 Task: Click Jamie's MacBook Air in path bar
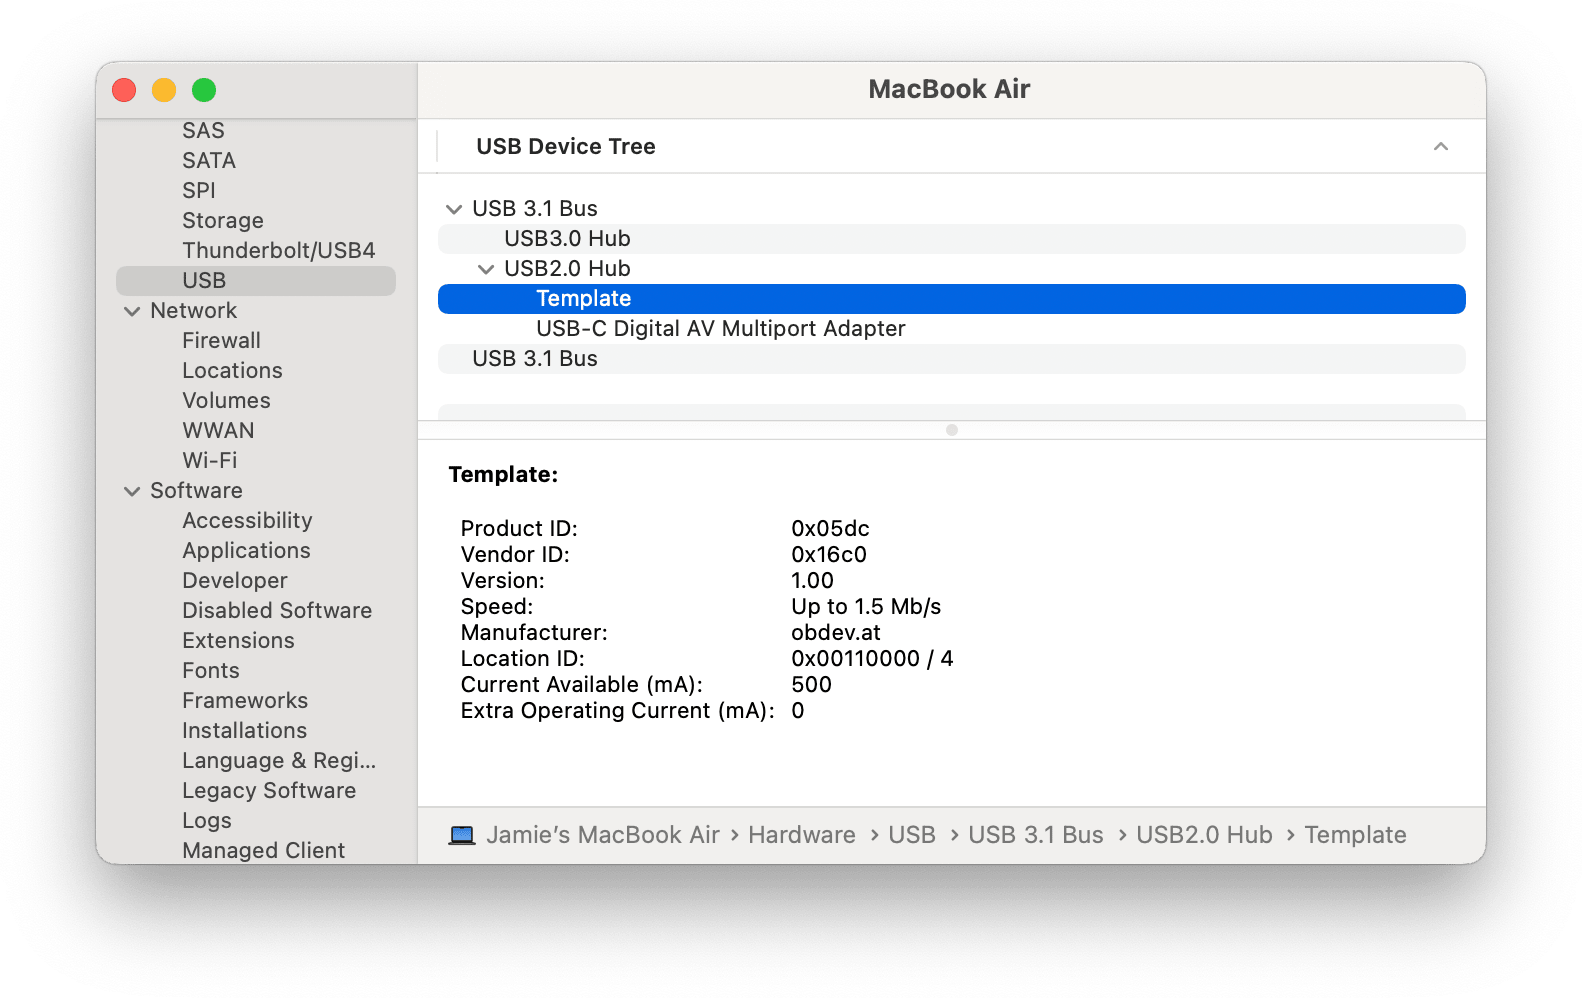(603, 835)
